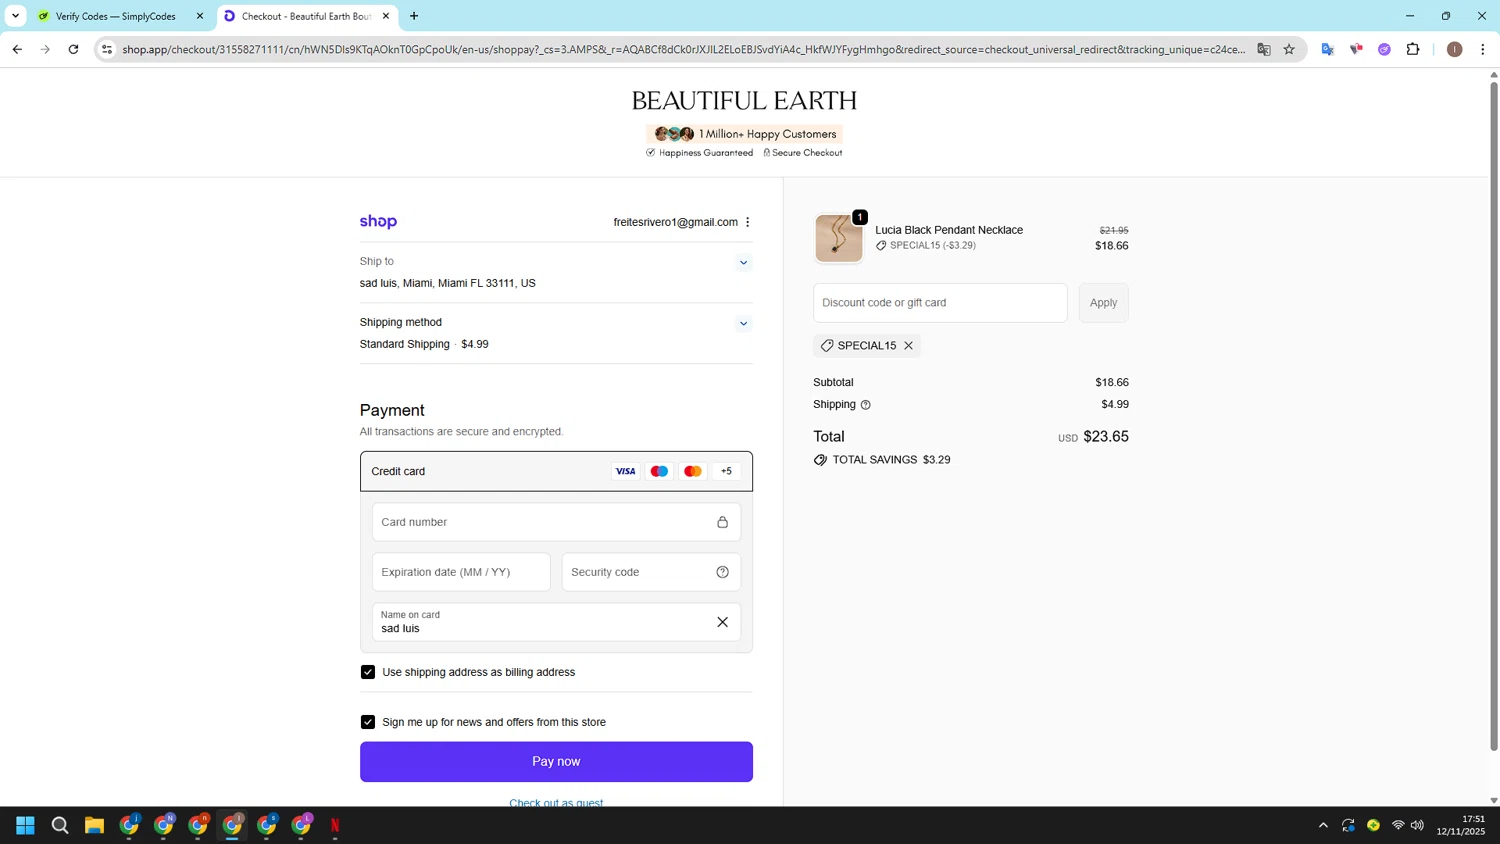1500x844 pixels.
Task: Click the Name on card field
Action: click(556, 622)
